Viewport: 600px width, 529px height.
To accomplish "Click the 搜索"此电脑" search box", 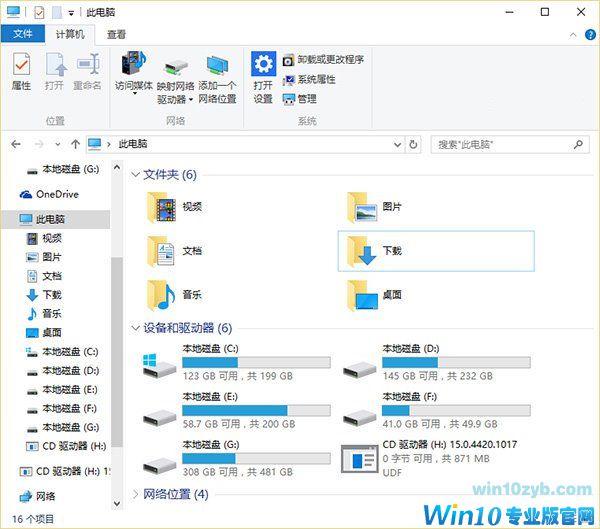I will click(x=510, y=145).
